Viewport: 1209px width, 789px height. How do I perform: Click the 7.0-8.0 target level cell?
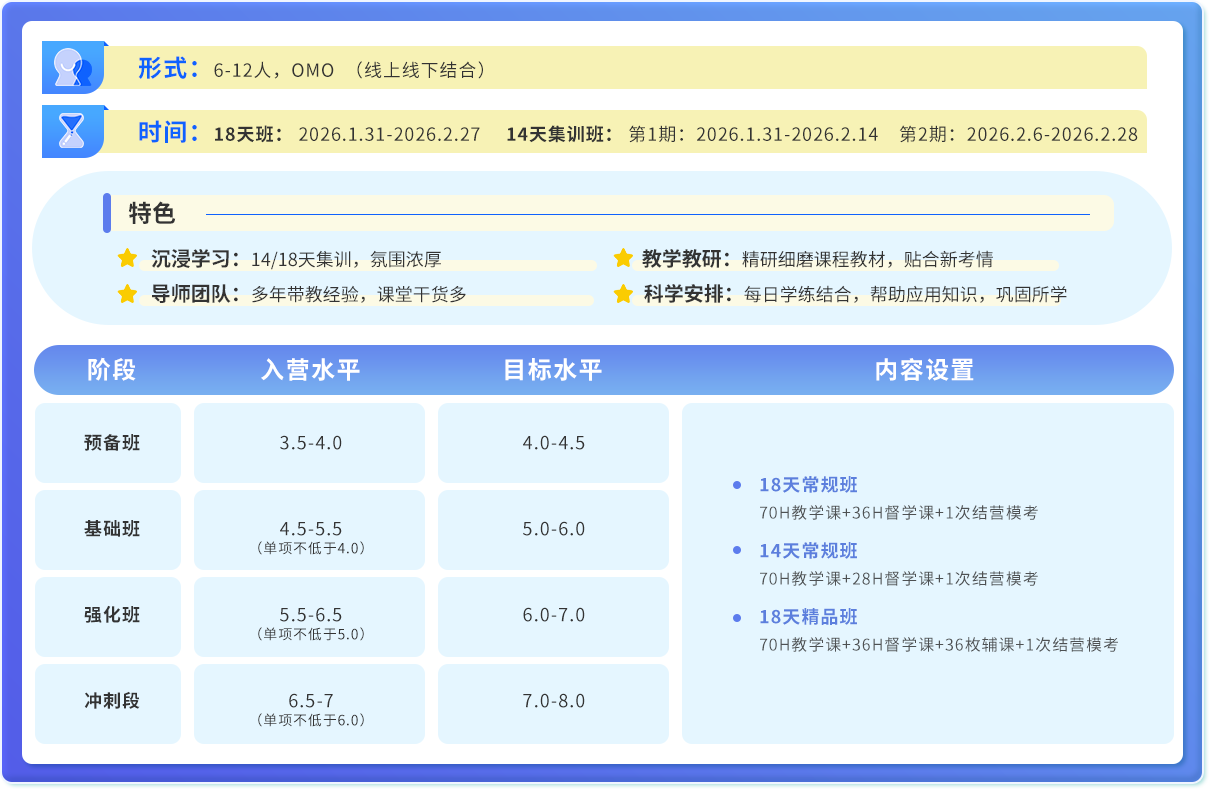click(x=553, y=701)
